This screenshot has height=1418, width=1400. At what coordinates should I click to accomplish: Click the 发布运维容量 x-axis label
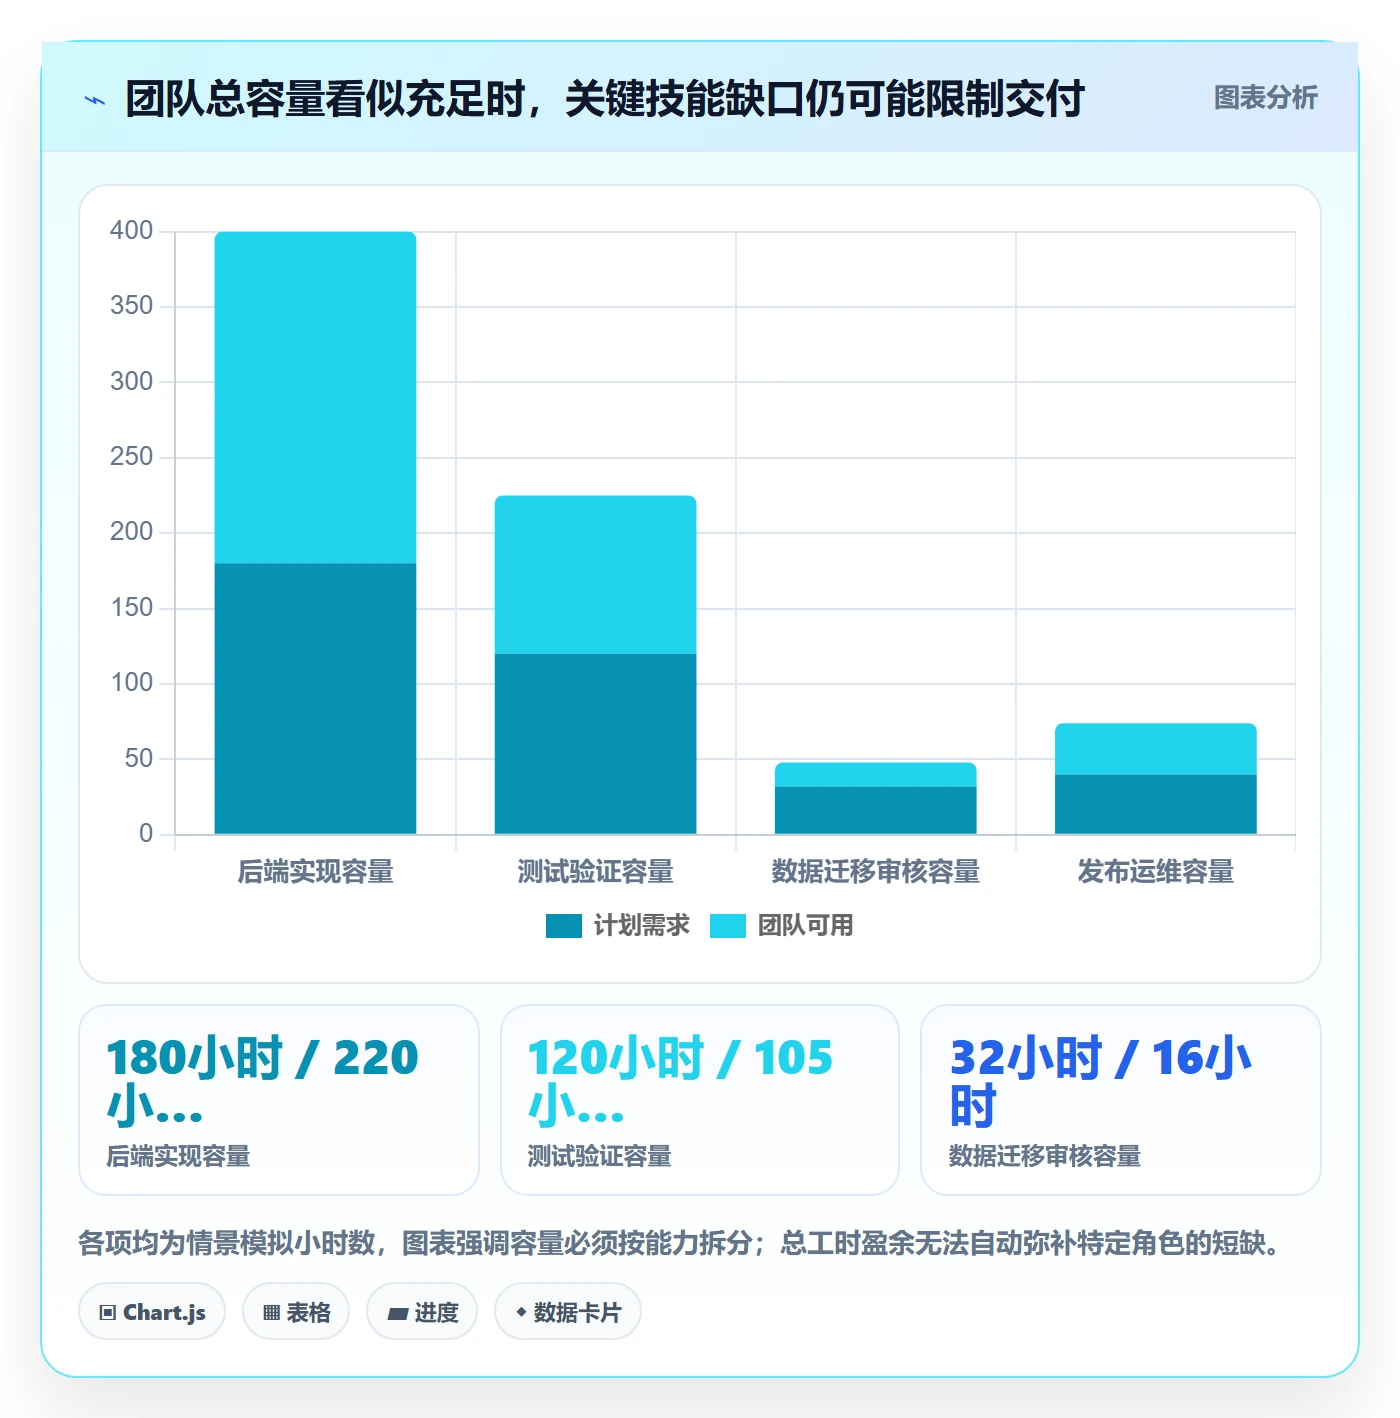pos(1155,872)
